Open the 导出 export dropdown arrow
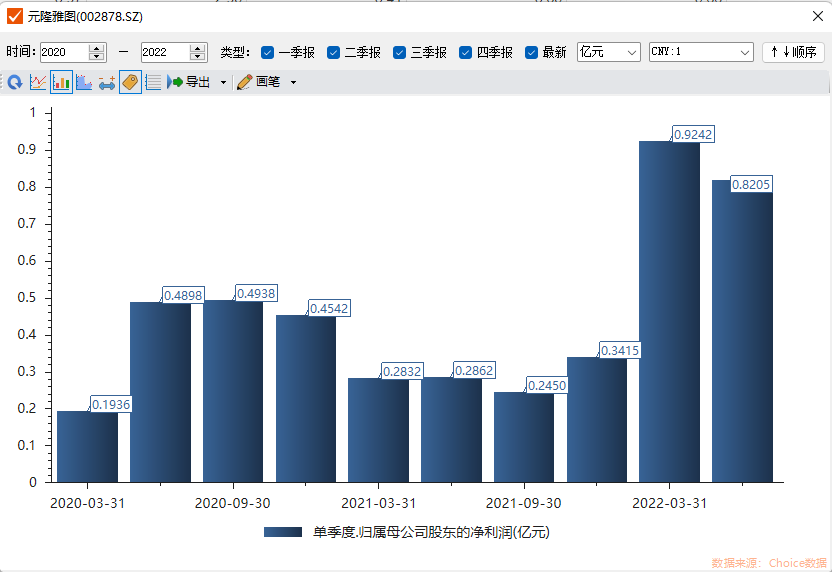832x572 pixels. (223, 82)
